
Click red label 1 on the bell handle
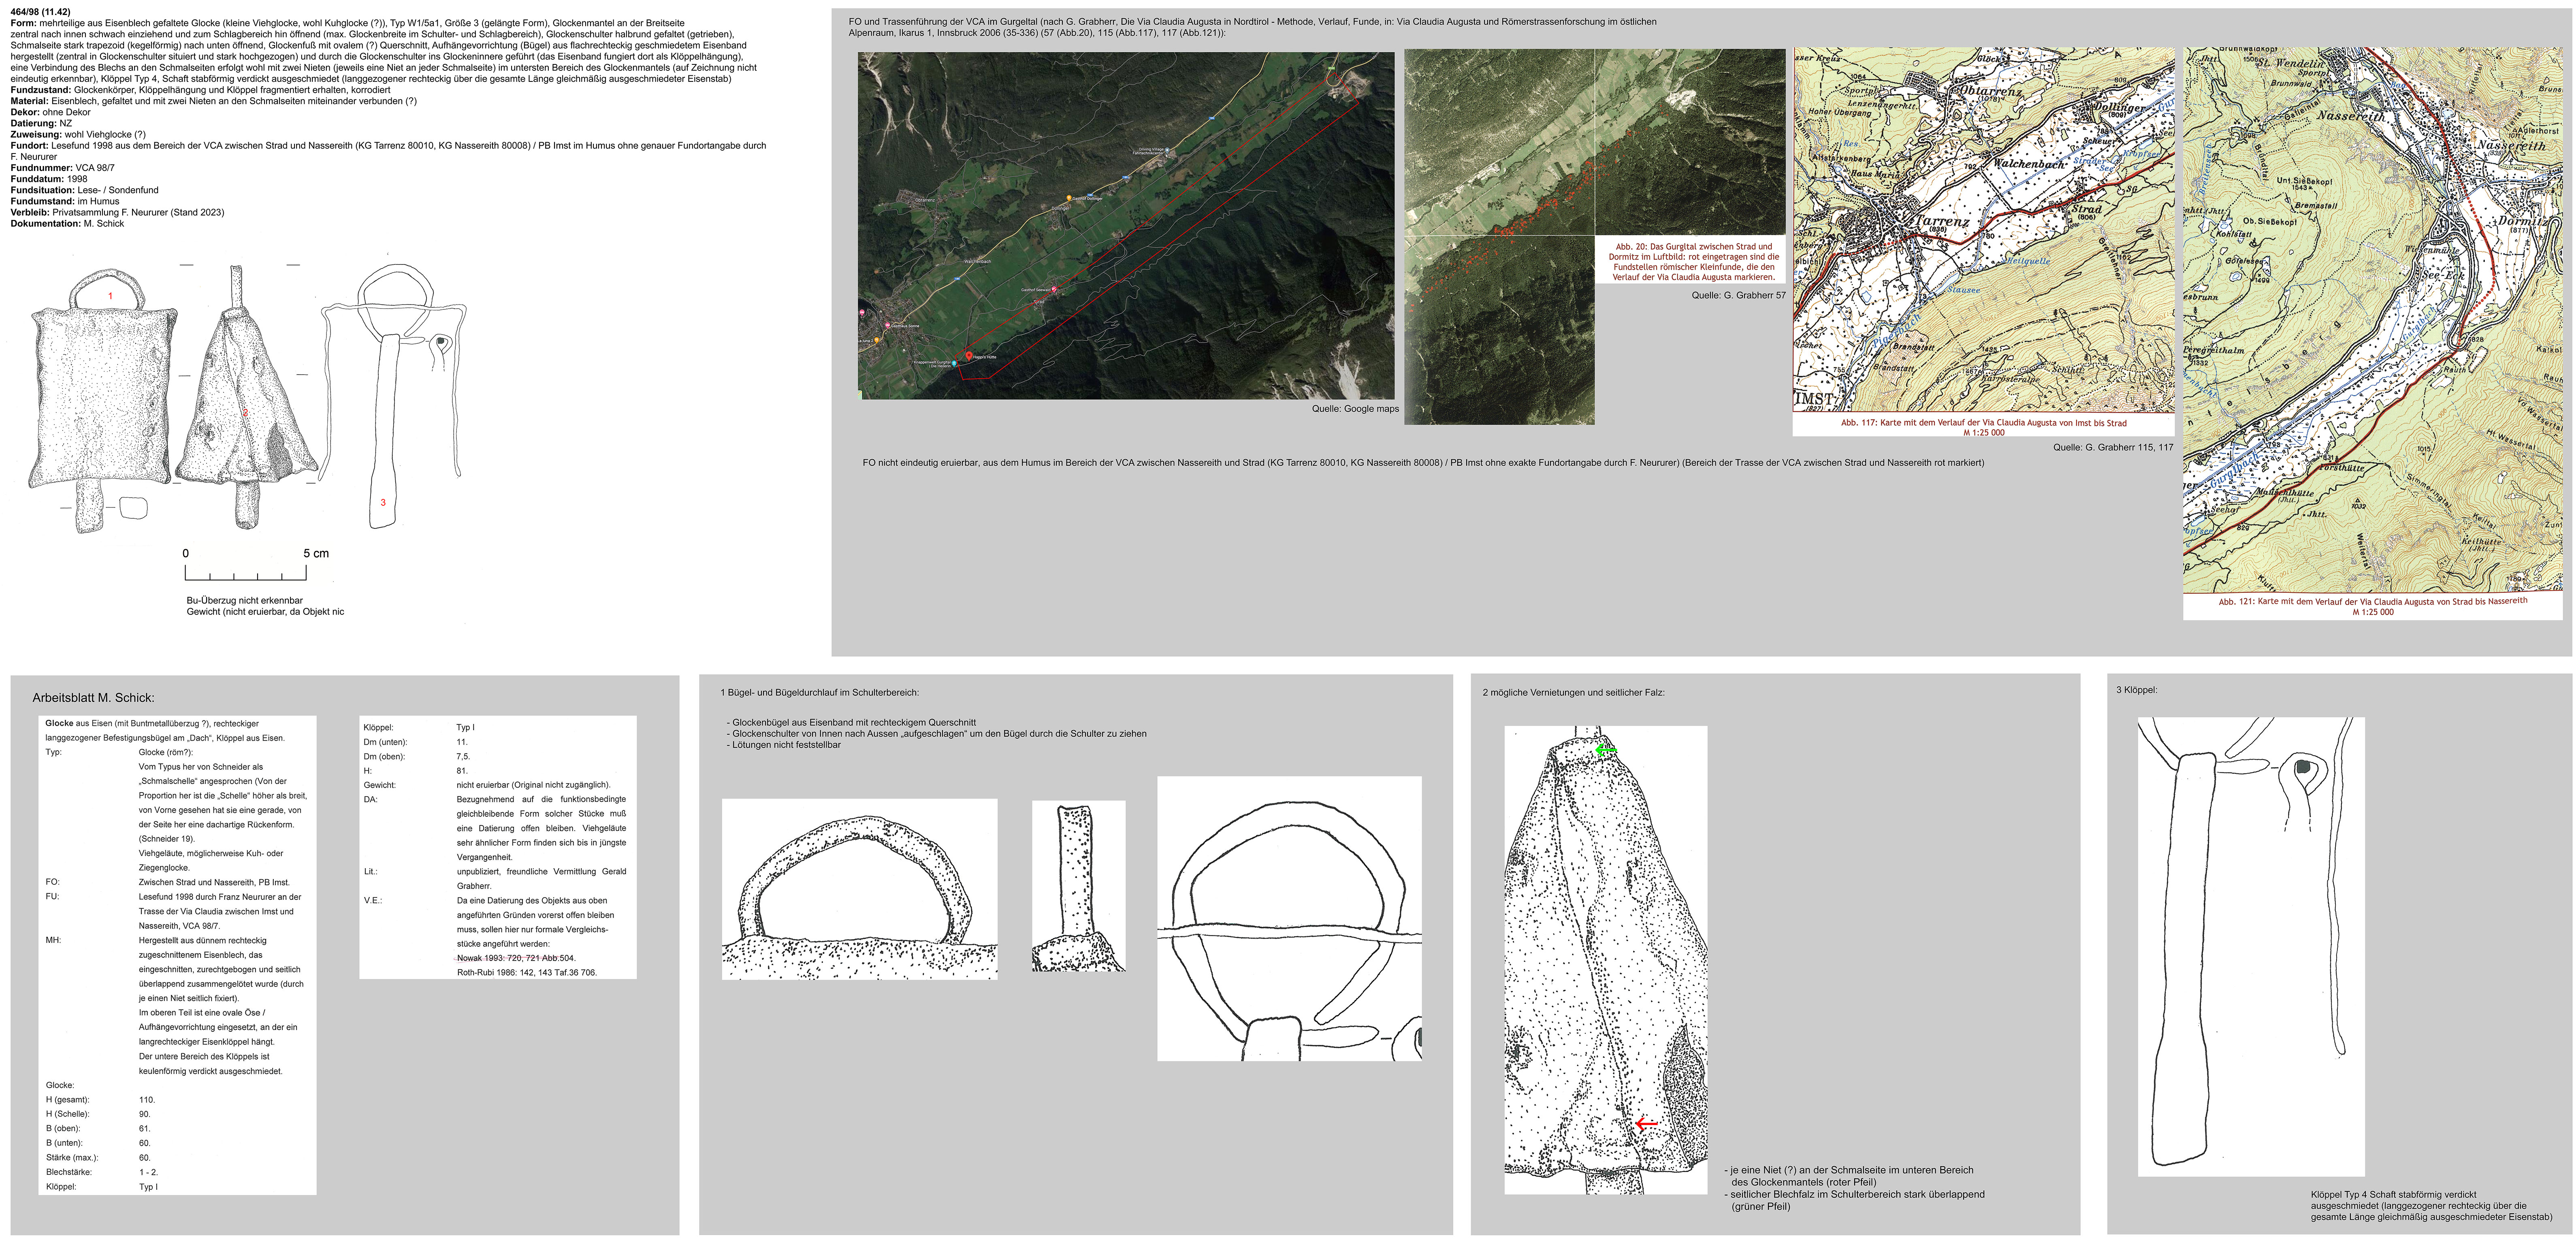pos(111,296)
